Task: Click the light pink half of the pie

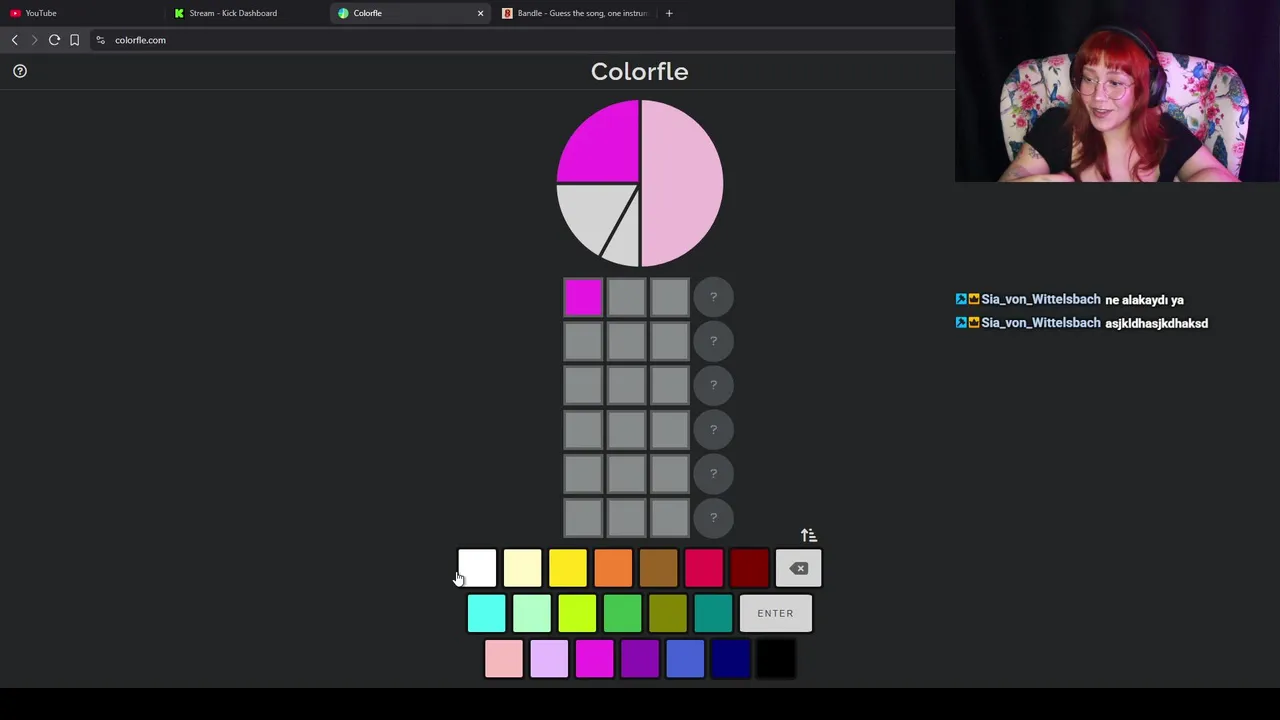Action: point(682,183)
